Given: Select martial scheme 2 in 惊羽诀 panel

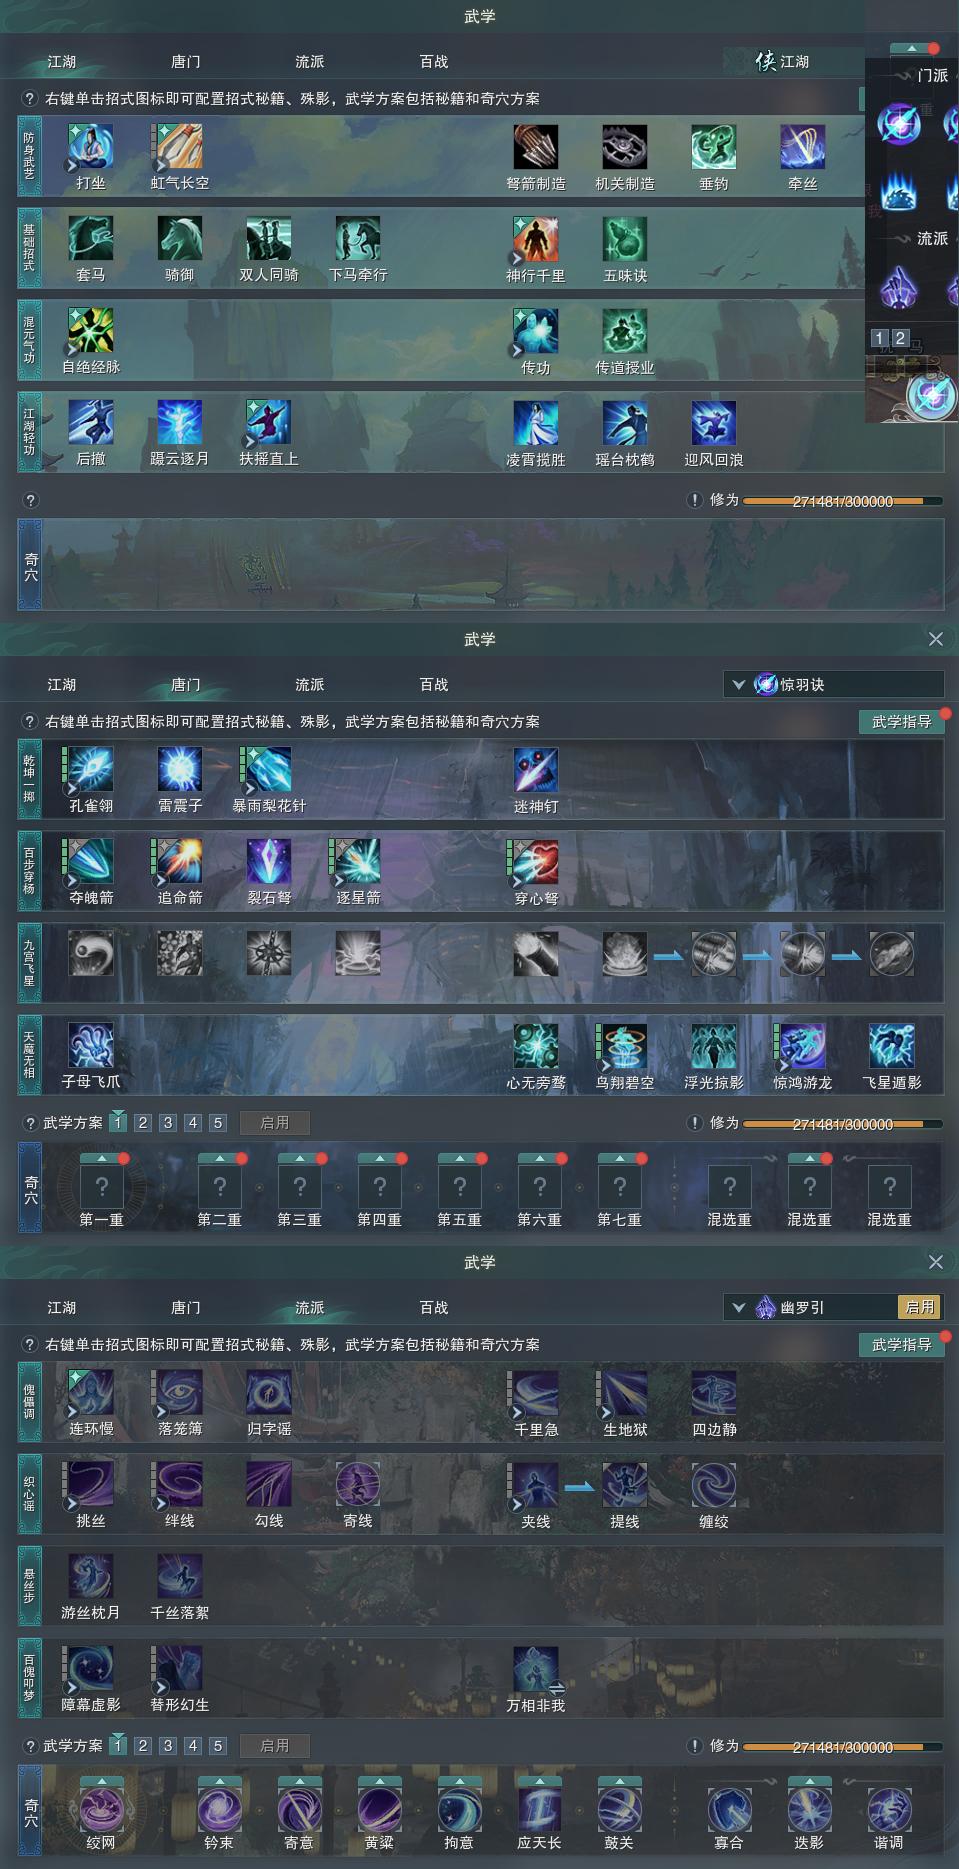Looking at the screenshot, I should (x=143, y=1123).
